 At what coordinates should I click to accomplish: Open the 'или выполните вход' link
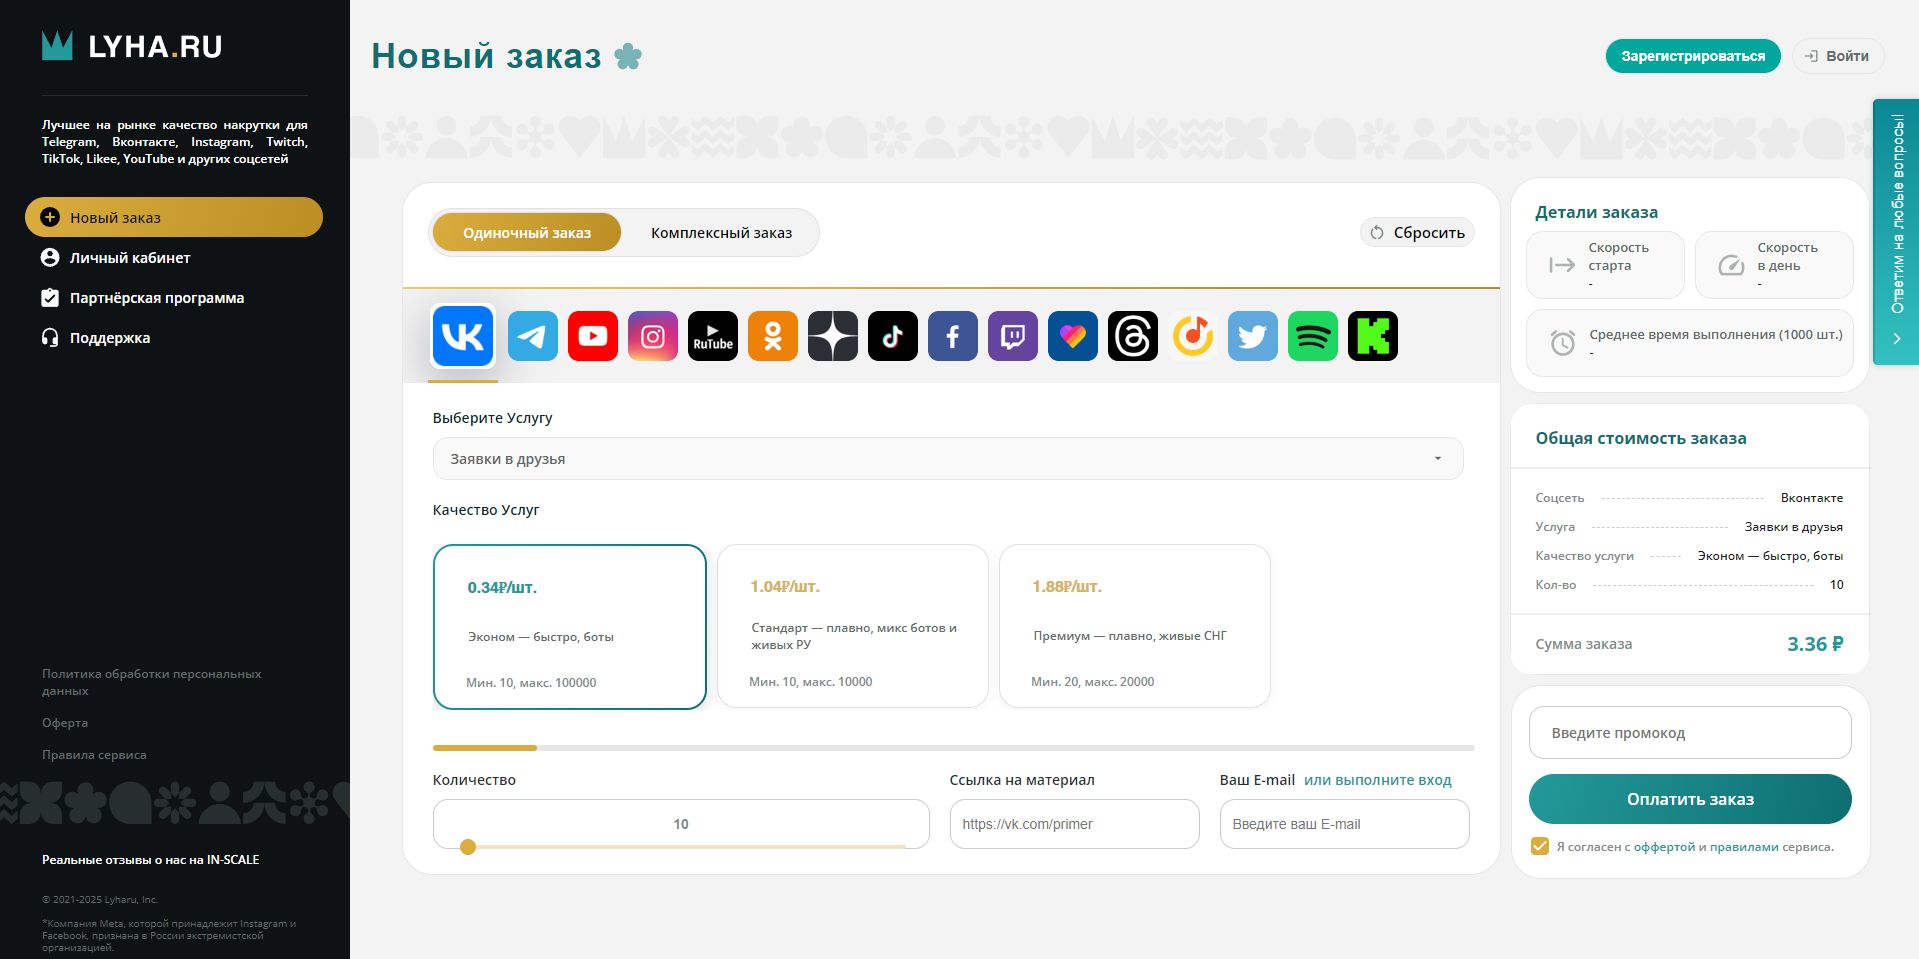click(x=1378, y=780)
